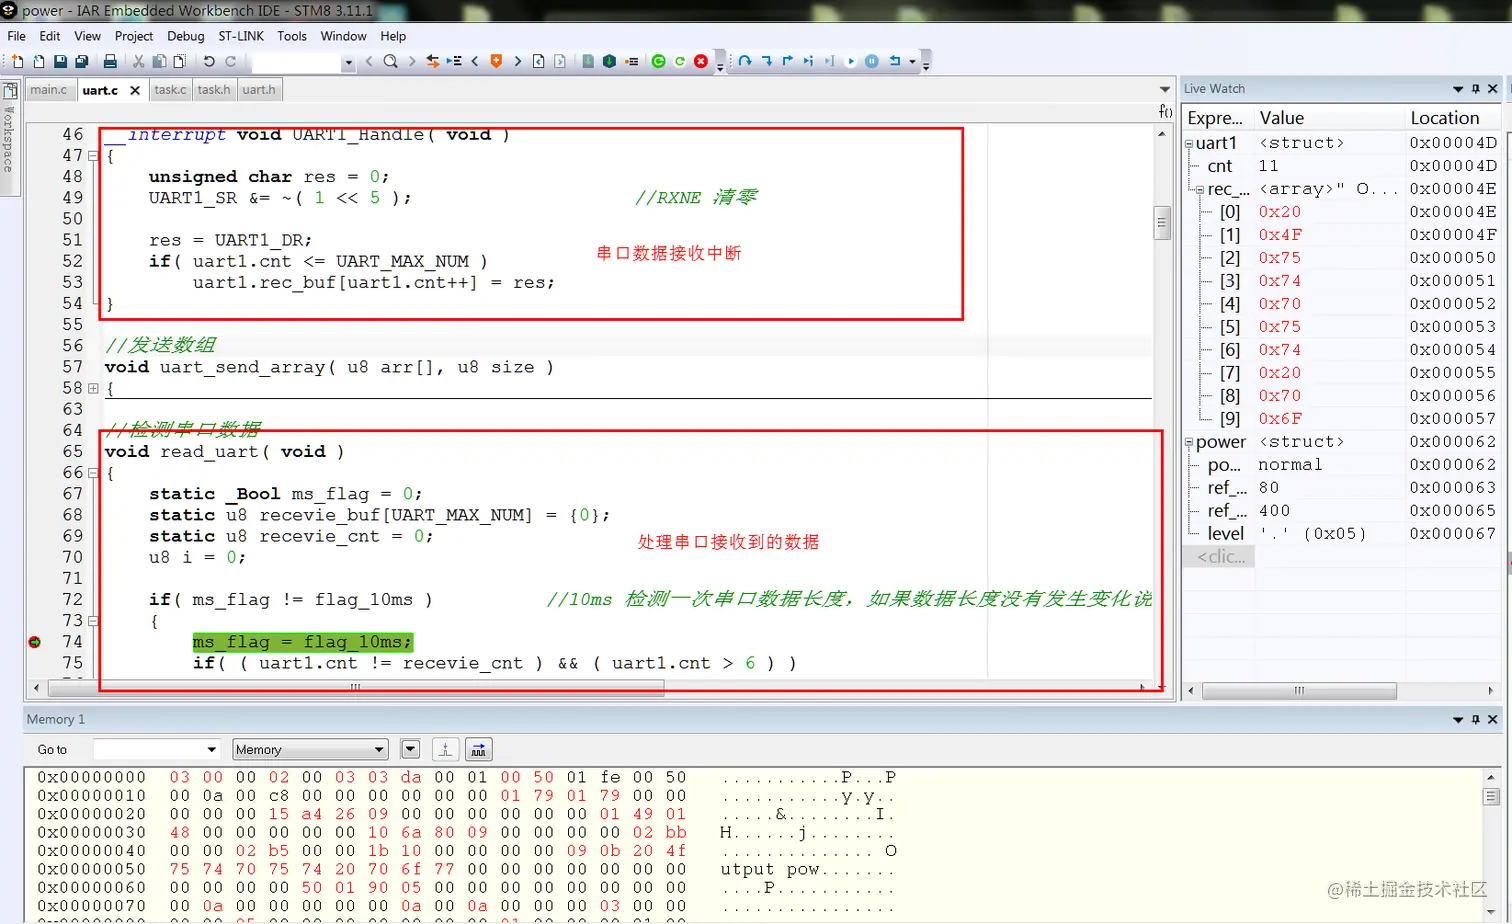
Task: Click the editor vertical scrollbar thumb
Action: coord(1162,223)
